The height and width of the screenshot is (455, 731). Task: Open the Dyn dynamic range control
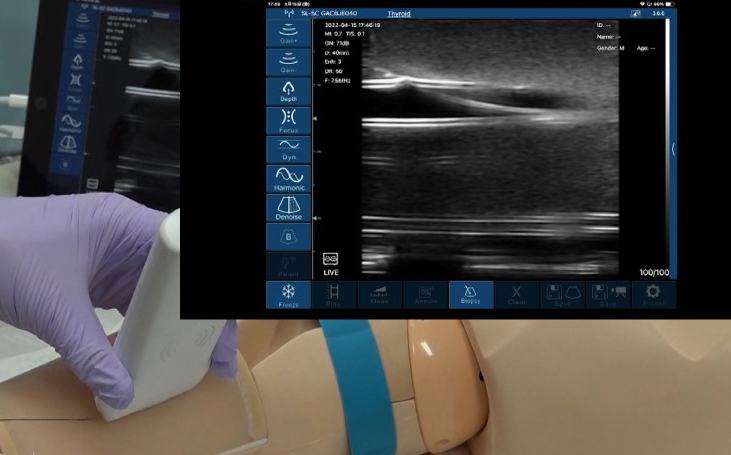[x=289, y=150]
